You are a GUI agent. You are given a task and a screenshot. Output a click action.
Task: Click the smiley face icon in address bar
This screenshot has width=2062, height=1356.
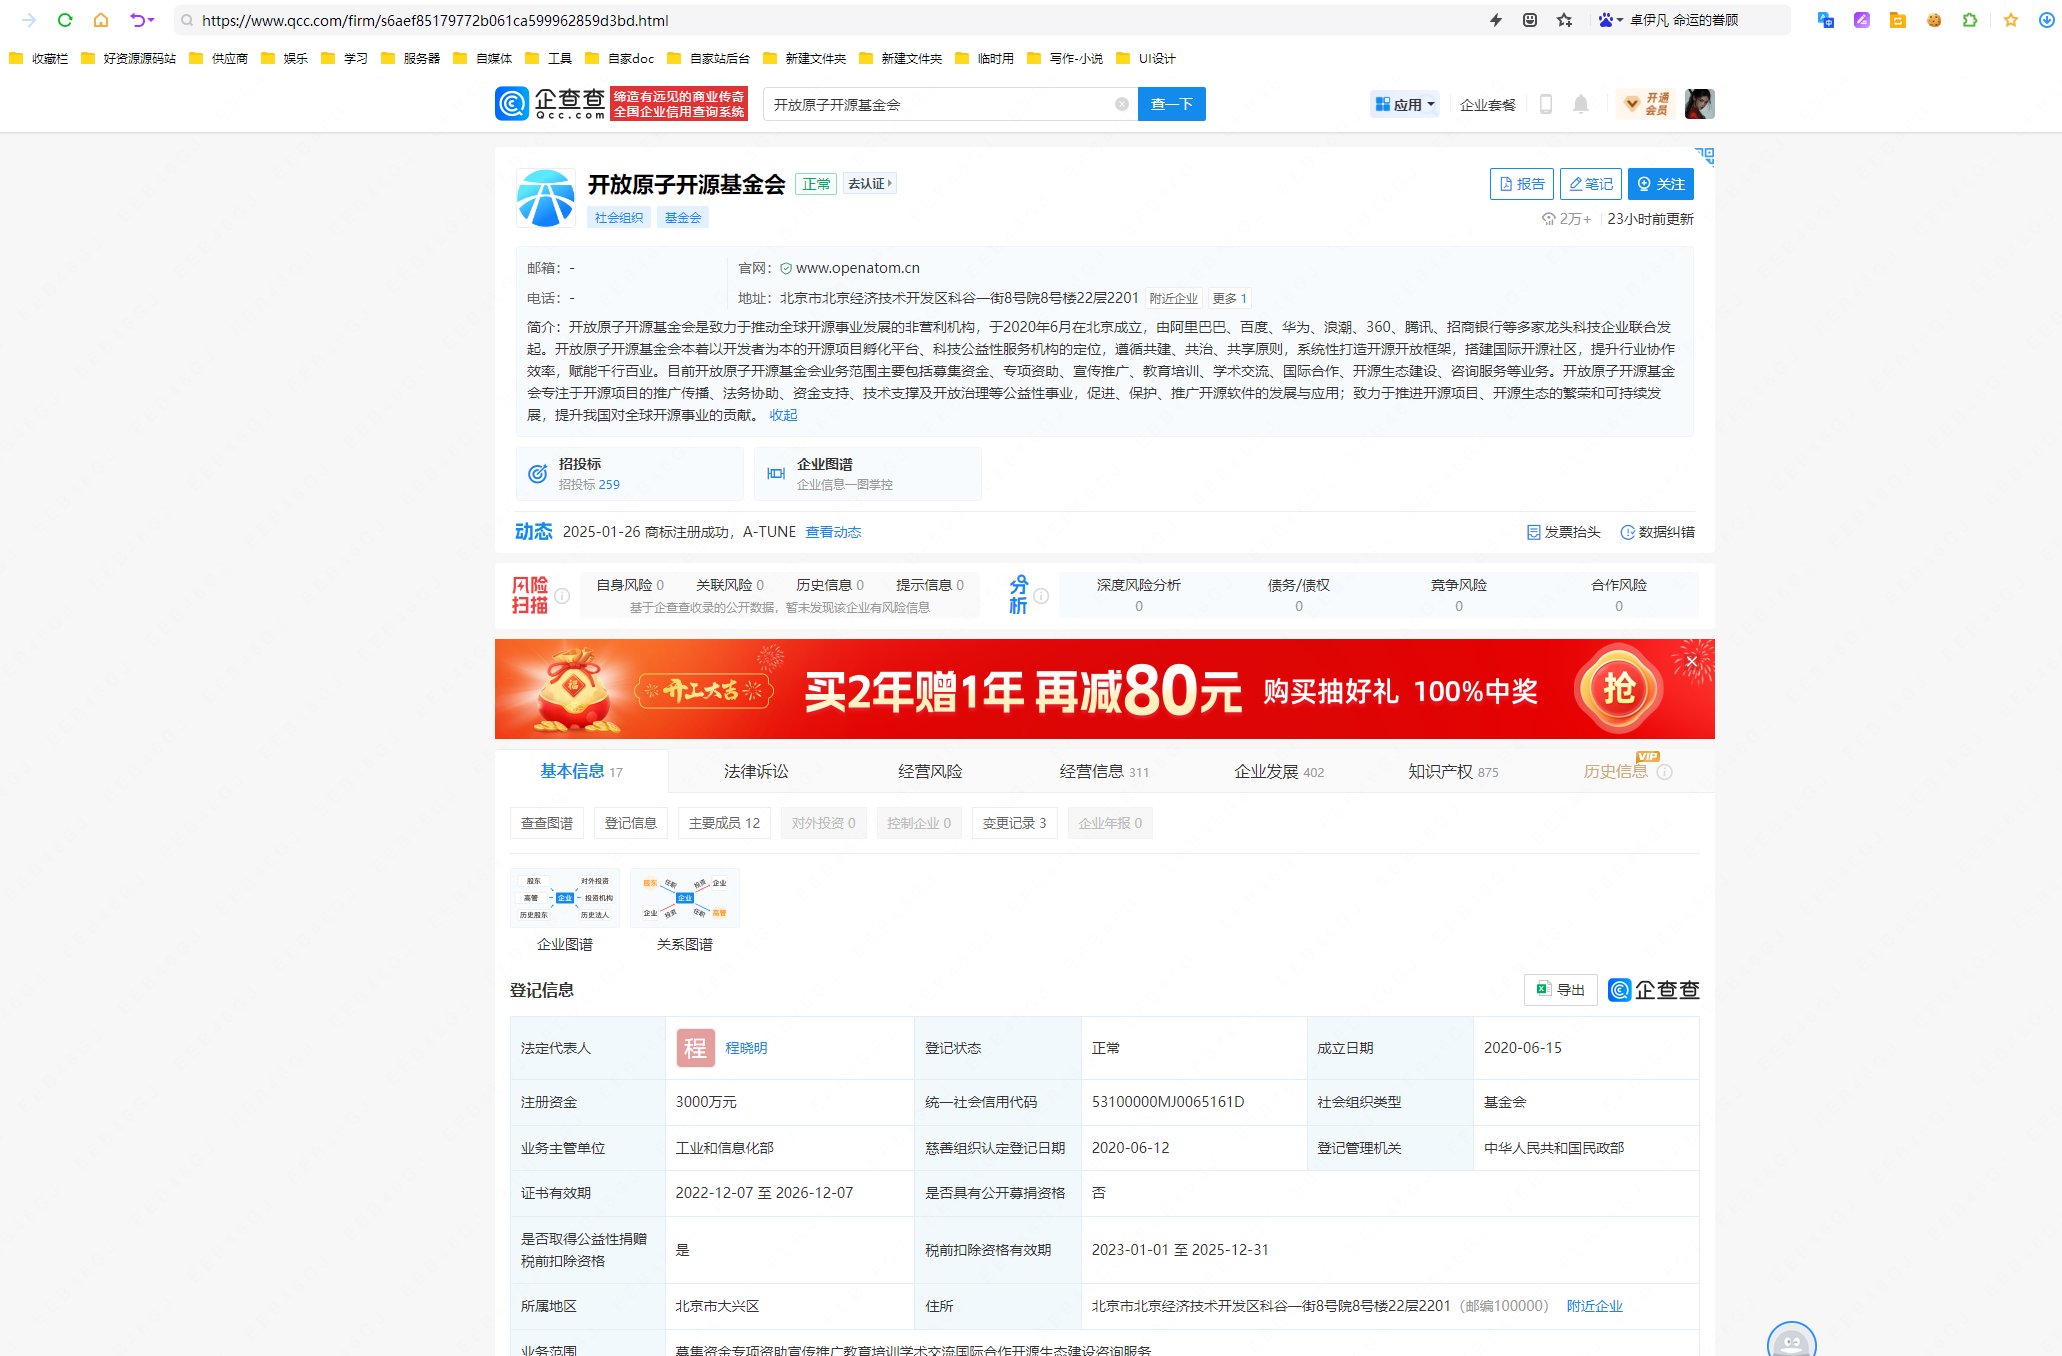pos(1530,20)
